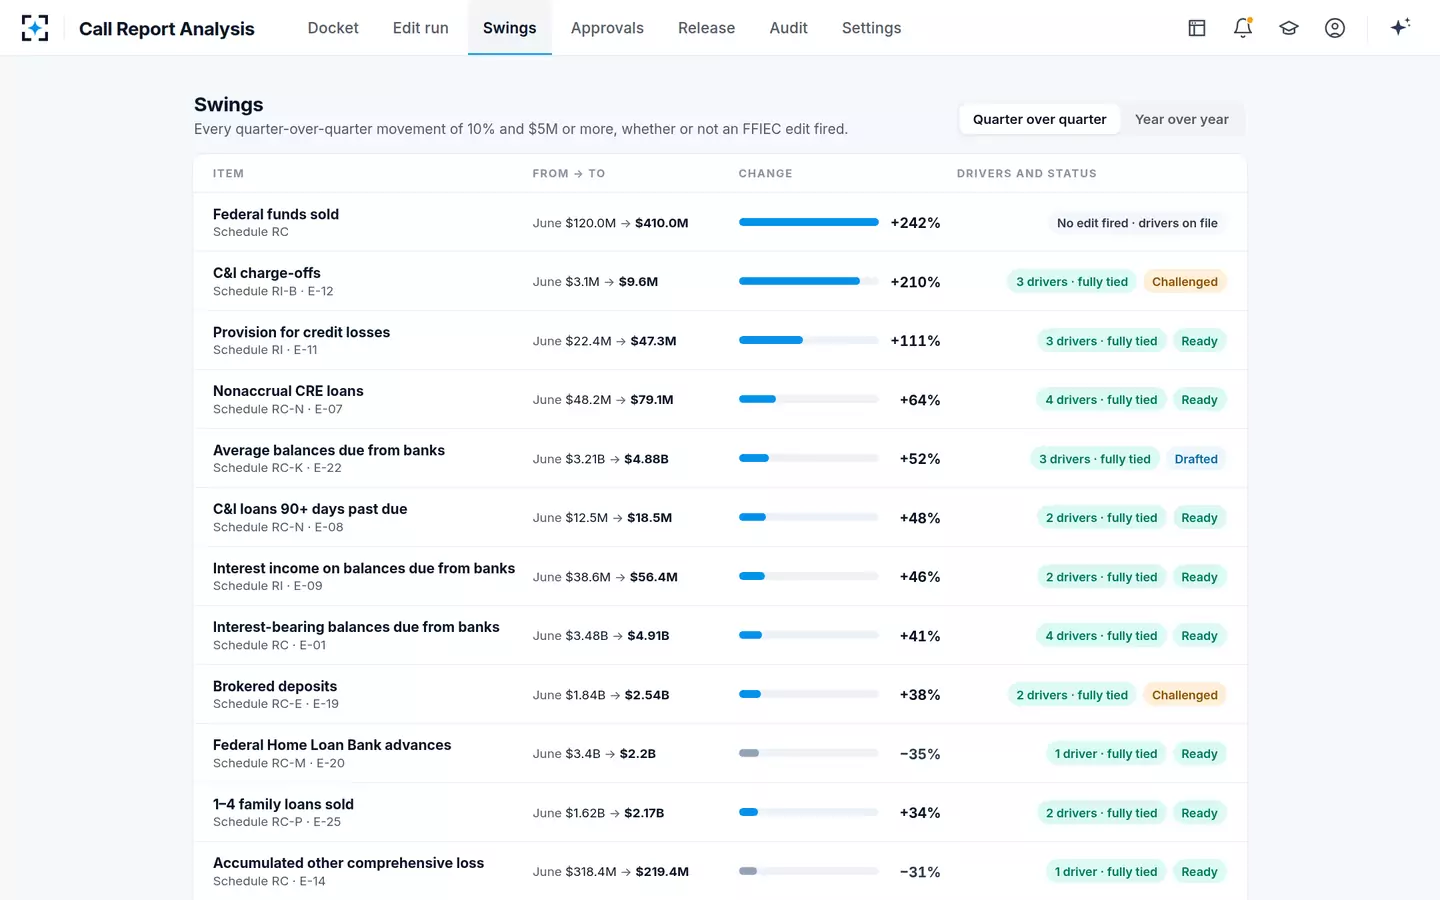
Task: Open the layout panel icon in header
Action: click(1197, 28)
